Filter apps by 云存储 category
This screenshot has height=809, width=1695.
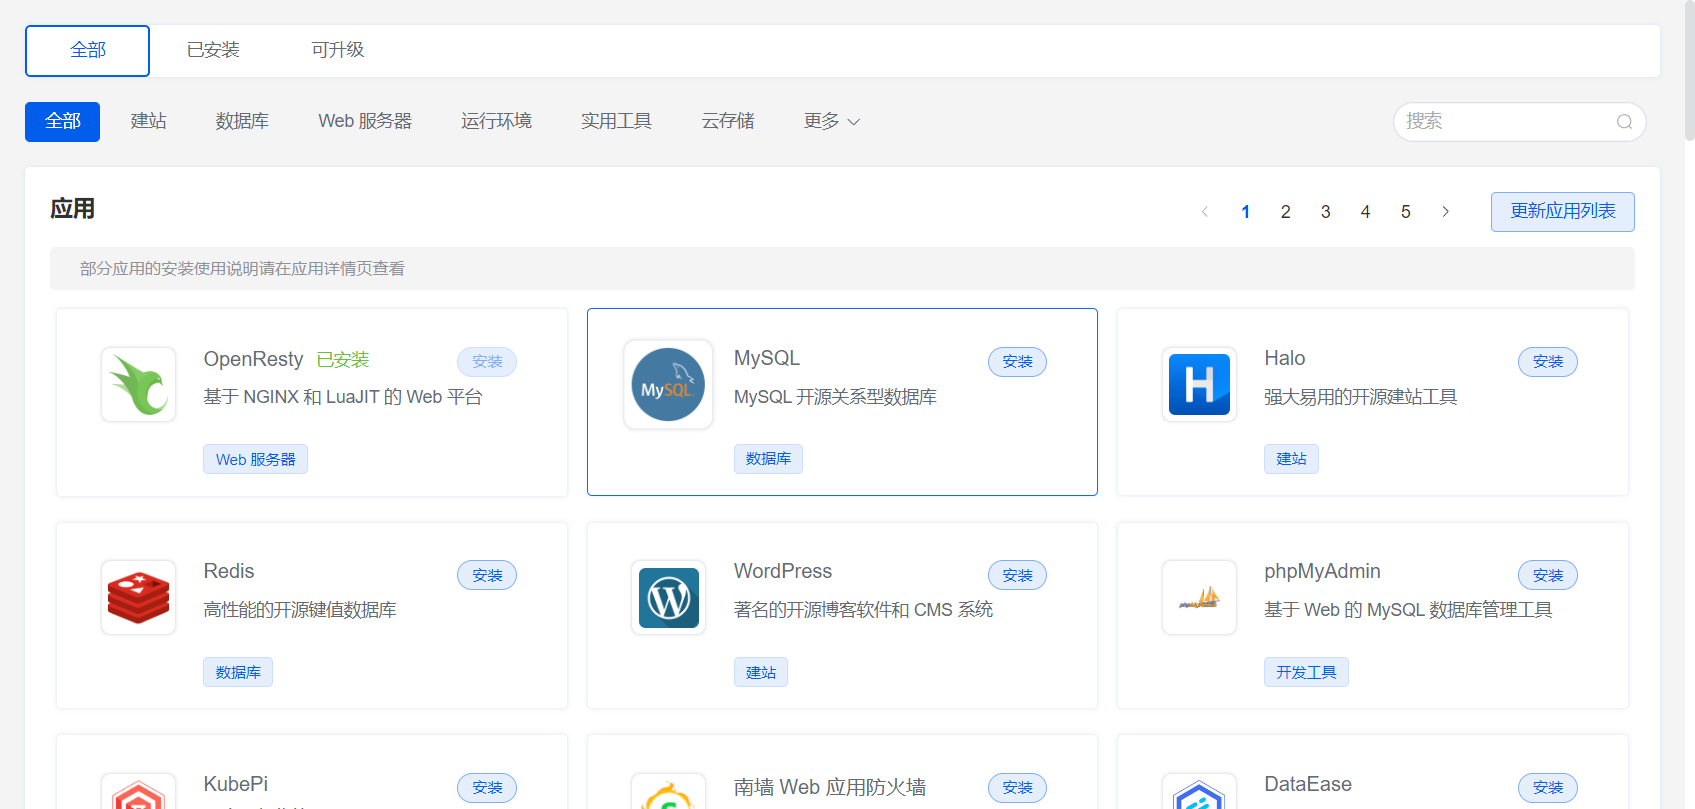(728, 122)
